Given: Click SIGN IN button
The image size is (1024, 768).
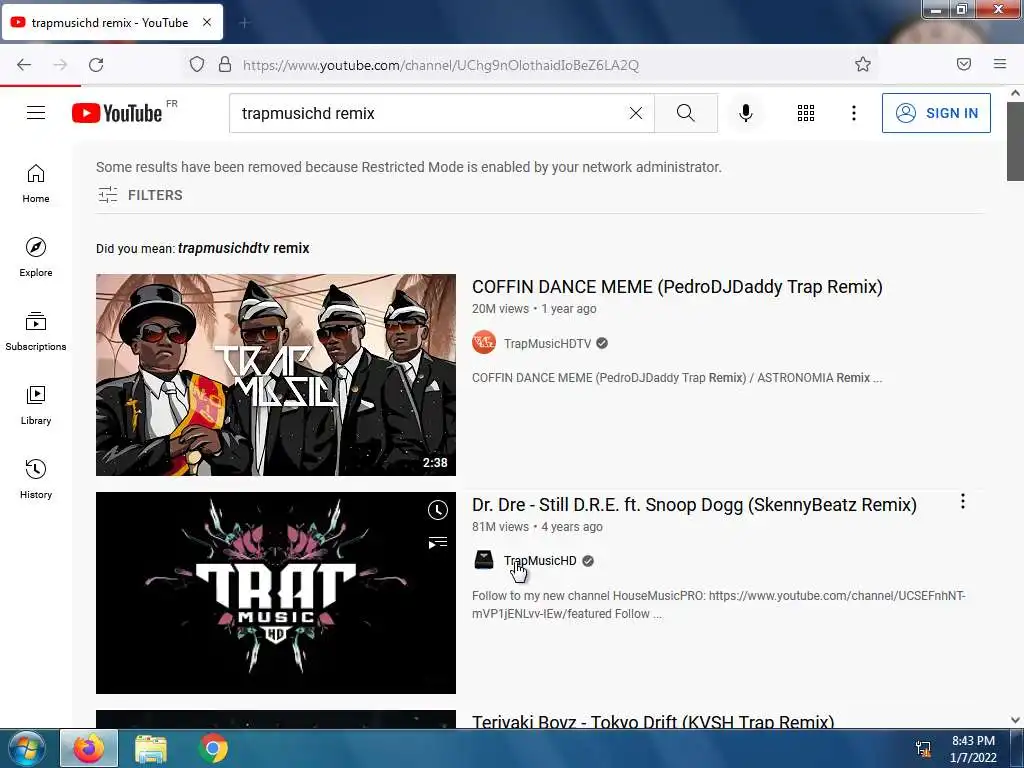Looking at the screenshot, I should (x=936, y=113).
